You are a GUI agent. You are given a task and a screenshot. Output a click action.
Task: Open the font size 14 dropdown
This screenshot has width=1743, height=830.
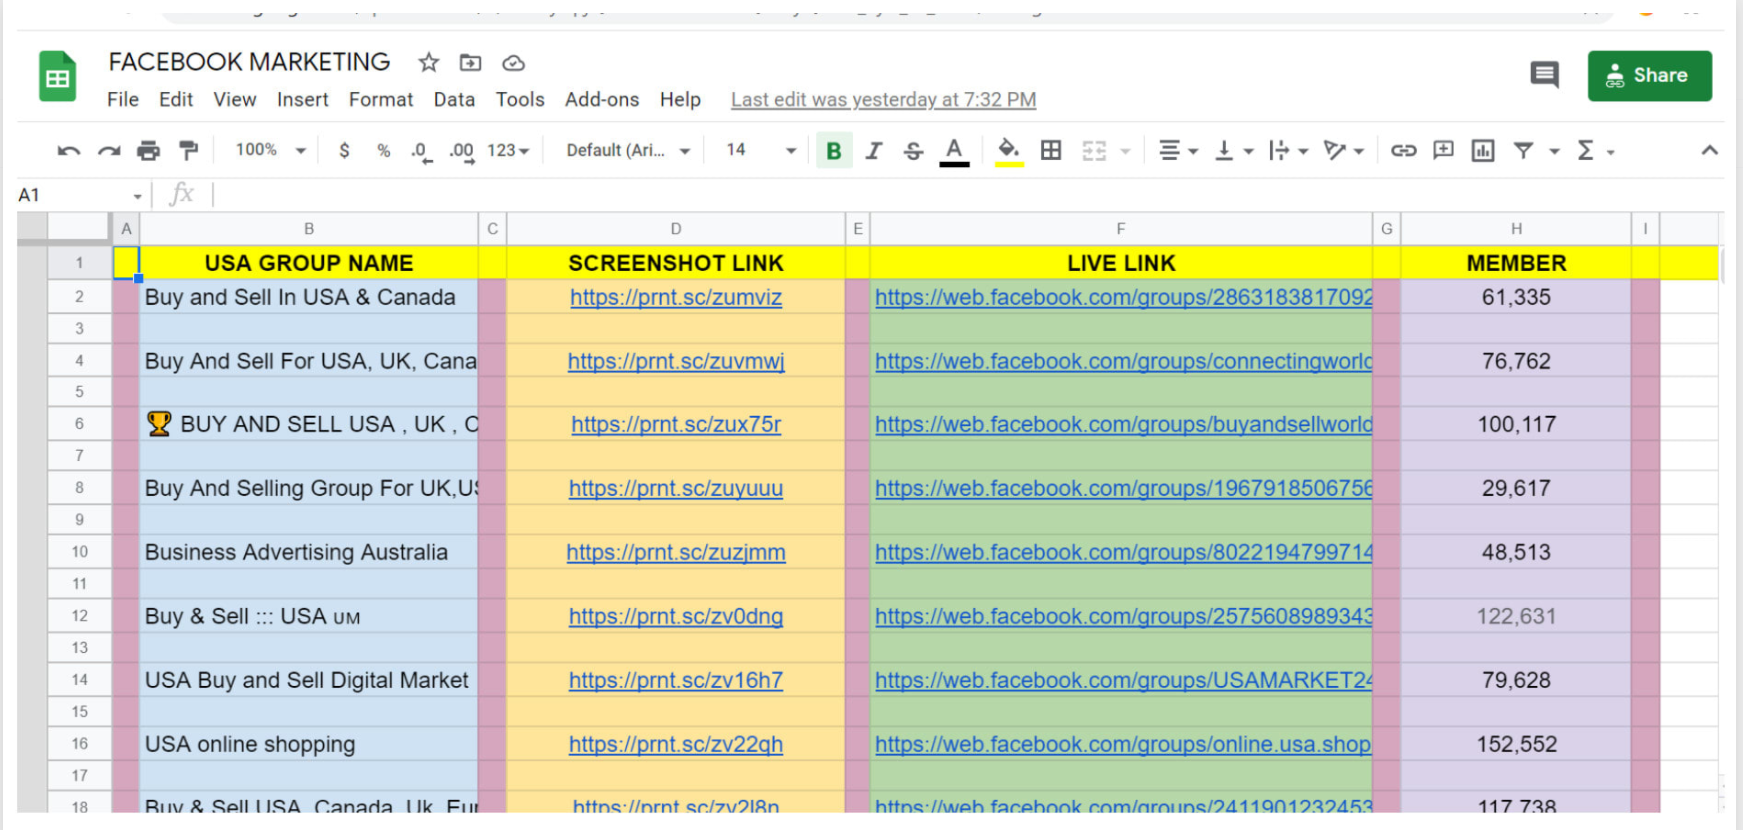760,150
